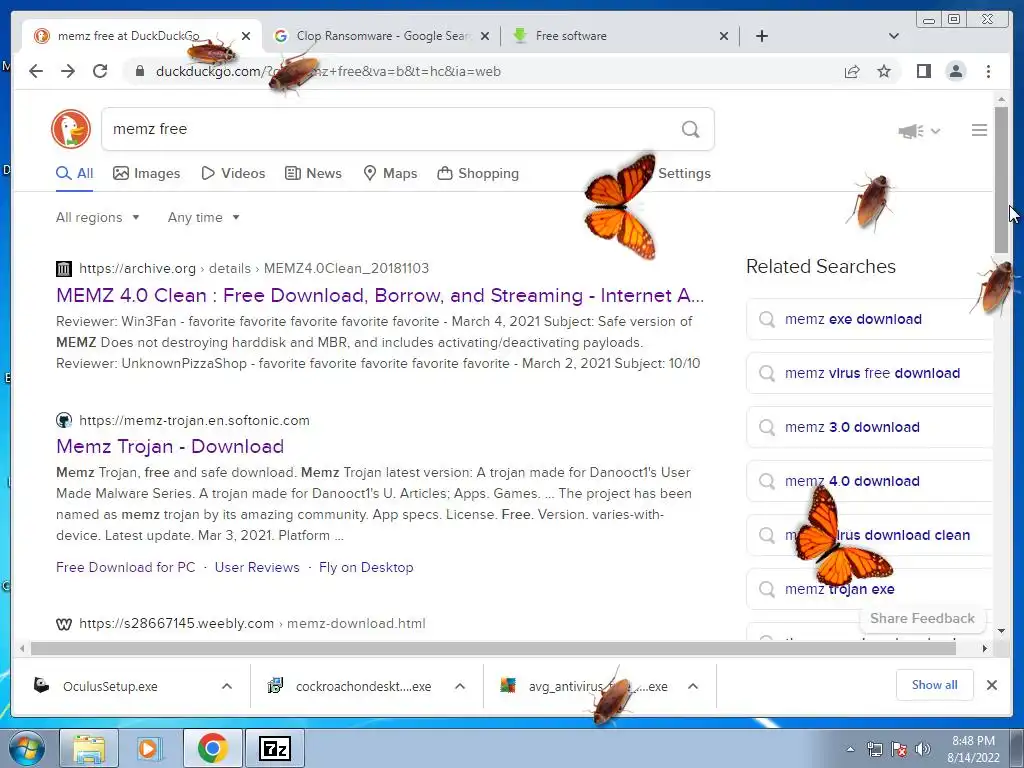
Task: Expand the Any time filter
Action: pos(203,217)
